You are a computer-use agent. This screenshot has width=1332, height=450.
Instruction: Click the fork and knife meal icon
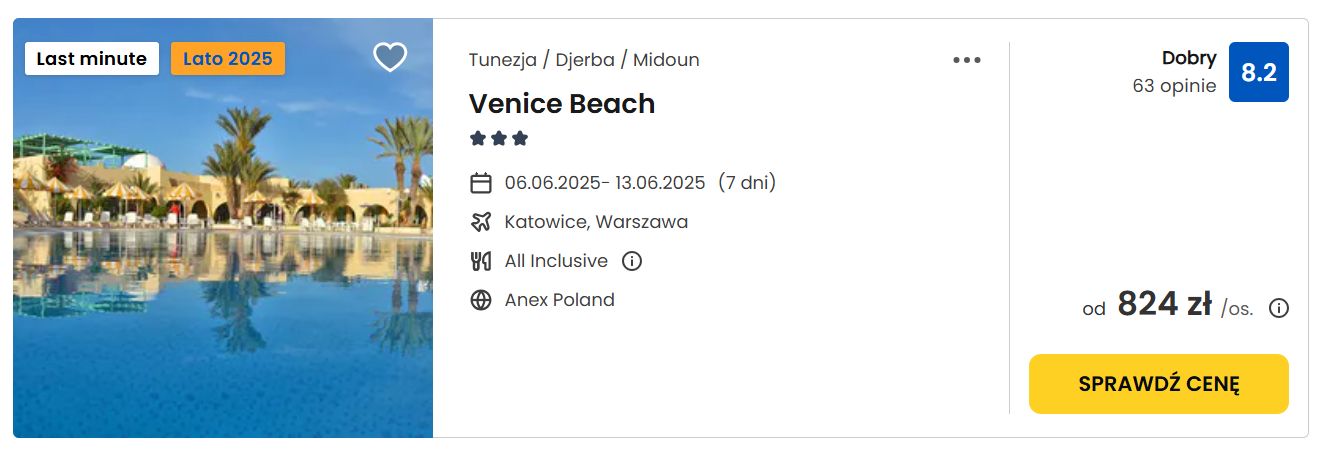[x=481, y=261]
